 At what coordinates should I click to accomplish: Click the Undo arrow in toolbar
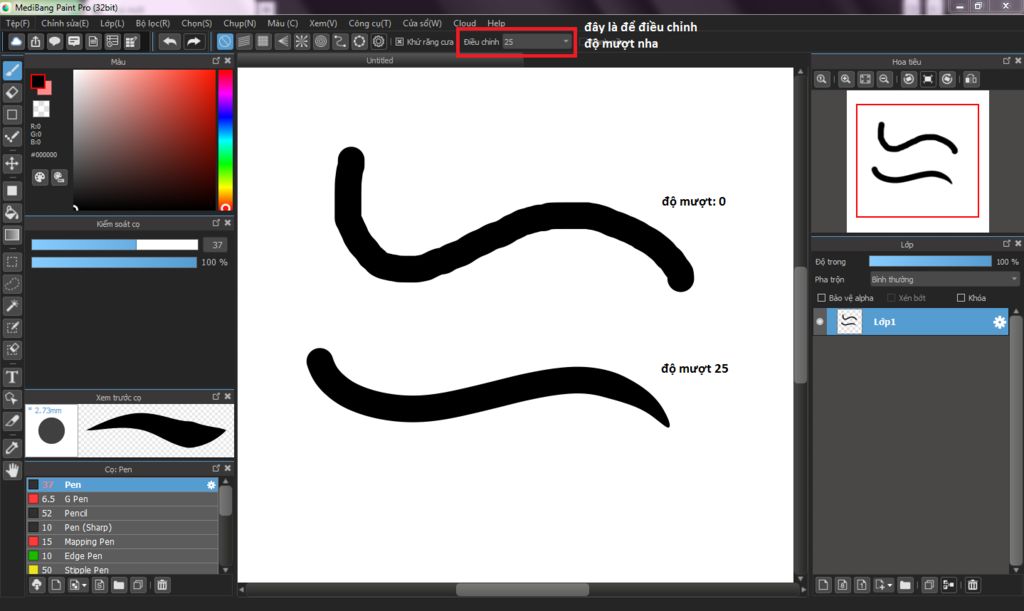[170, 42]
